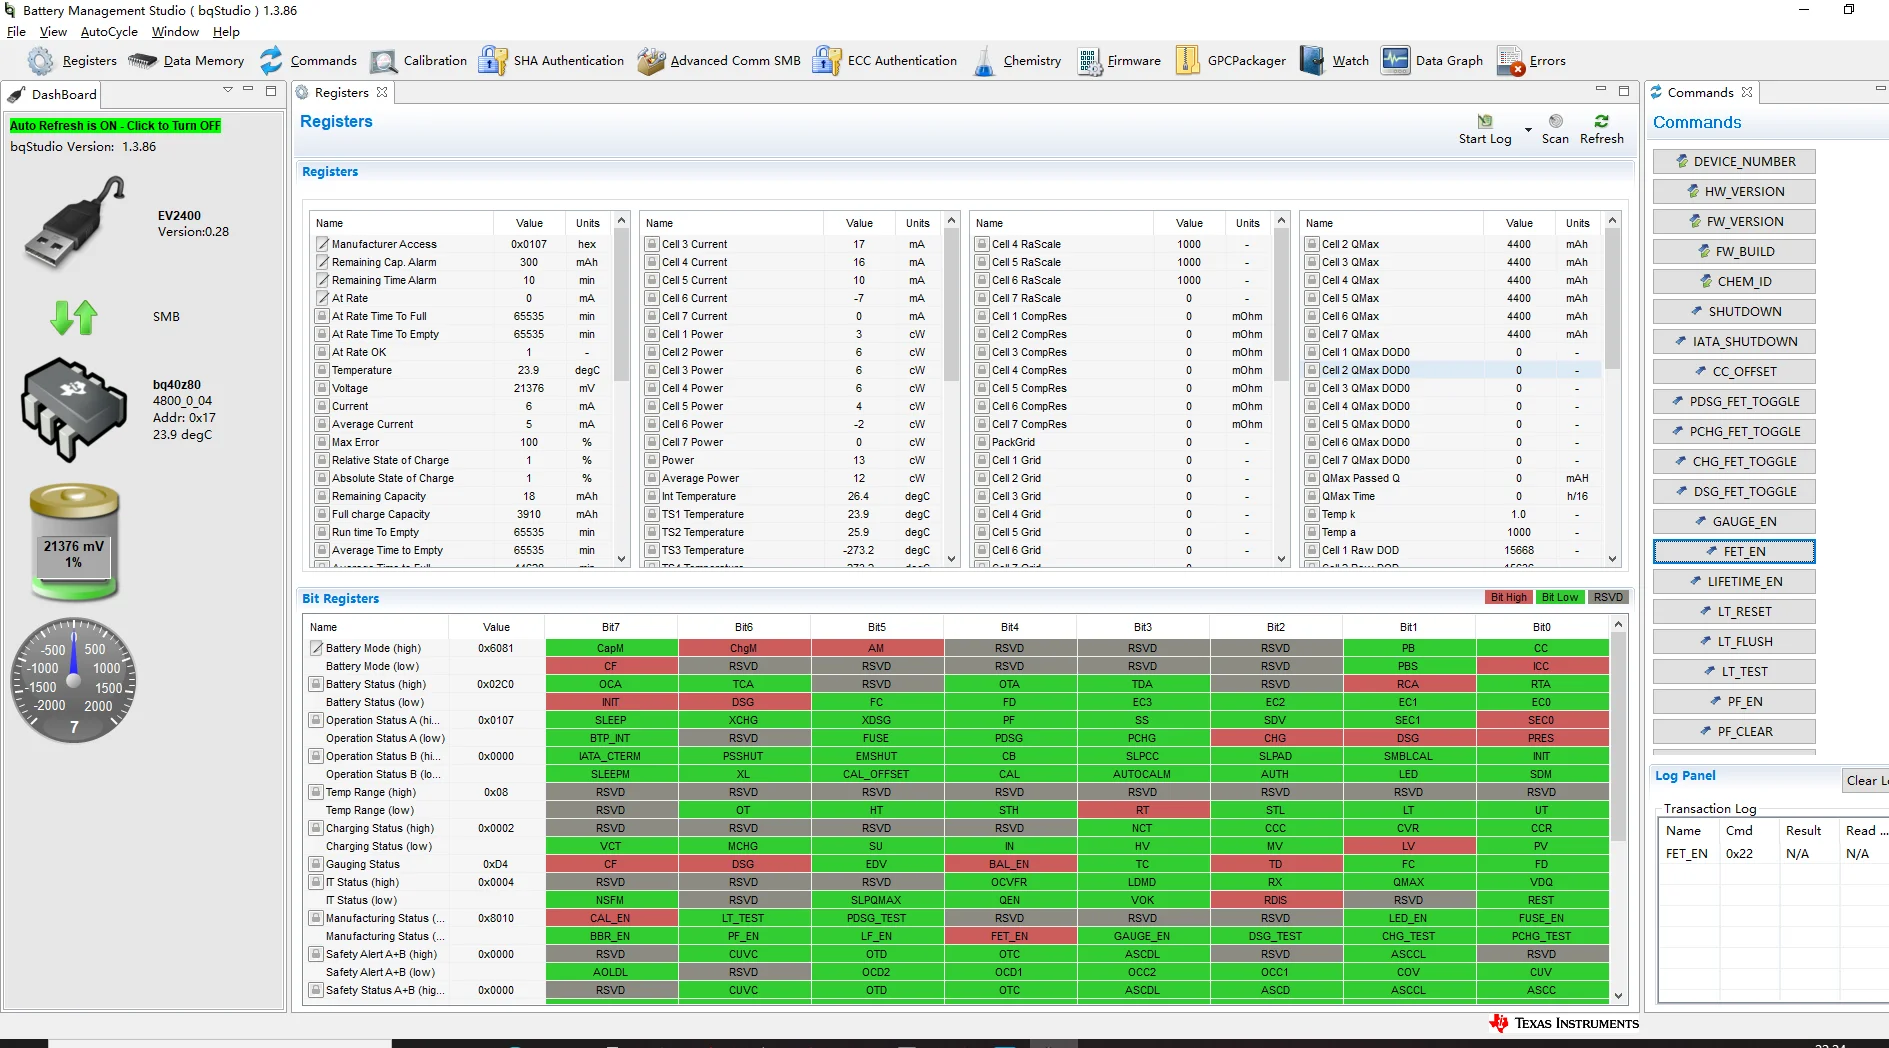Send the HW_VERSION command
1889x1048 pixels.
click(1734, 192)
